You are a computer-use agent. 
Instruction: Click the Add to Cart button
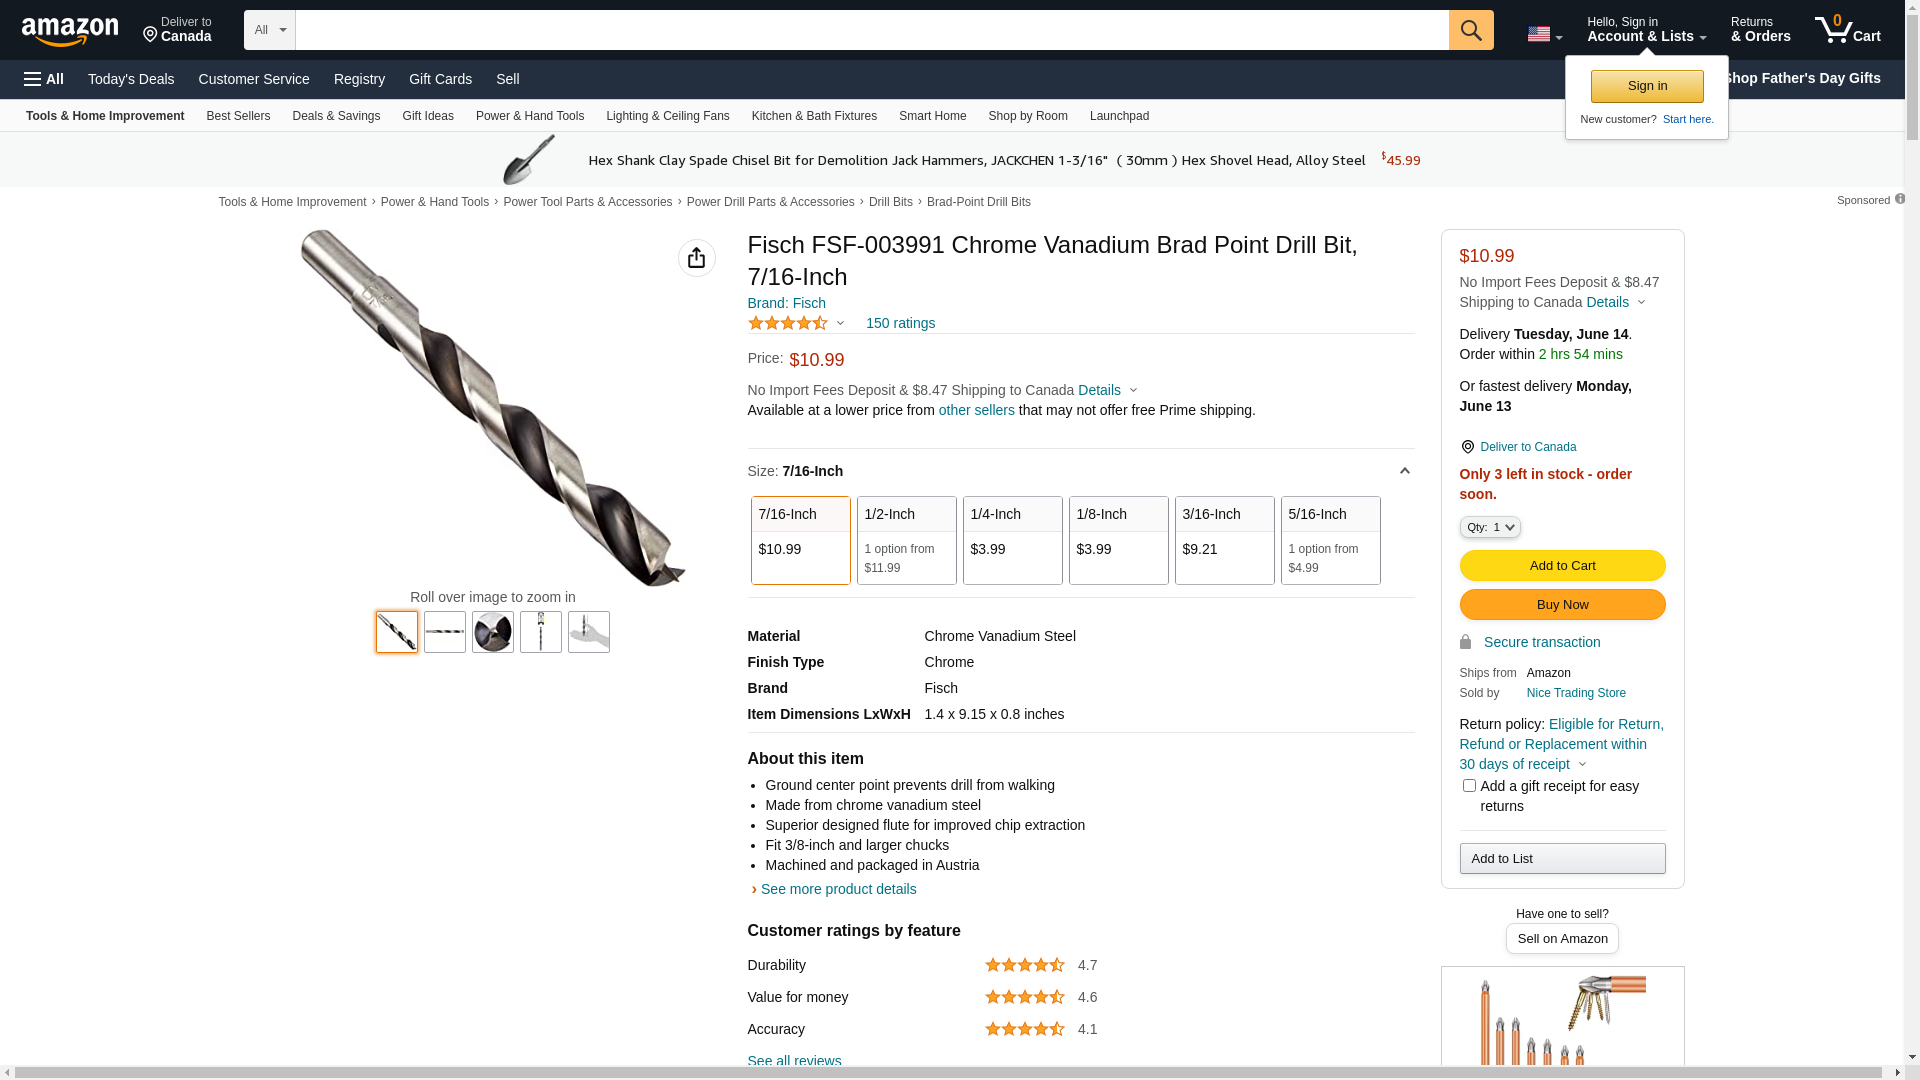tap(1562, 566)
